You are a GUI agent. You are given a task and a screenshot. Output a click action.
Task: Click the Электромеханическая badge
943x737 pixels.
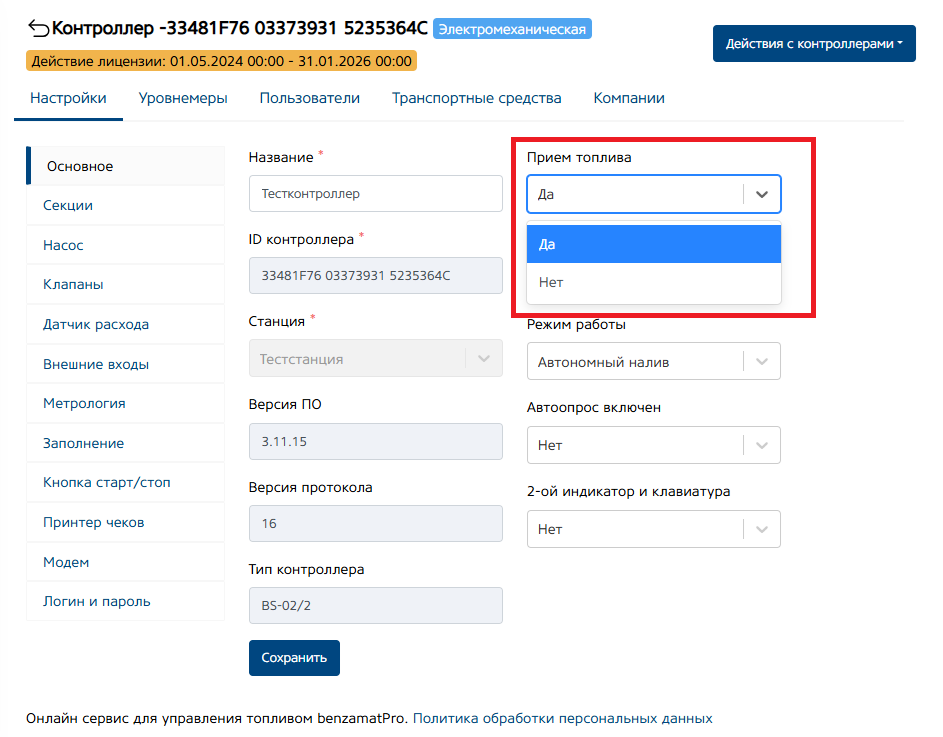pos(512,29)
